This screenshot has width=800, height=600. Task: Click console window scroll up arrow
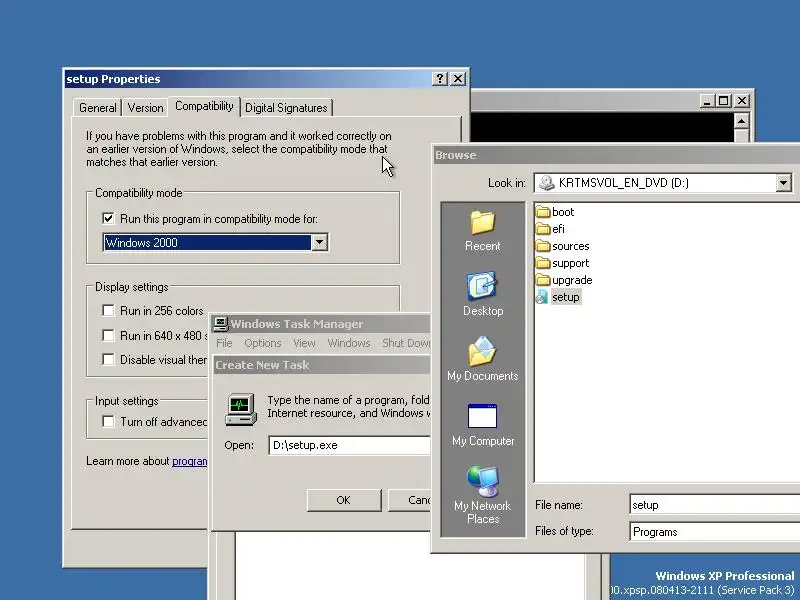click(x=741, y=121)
